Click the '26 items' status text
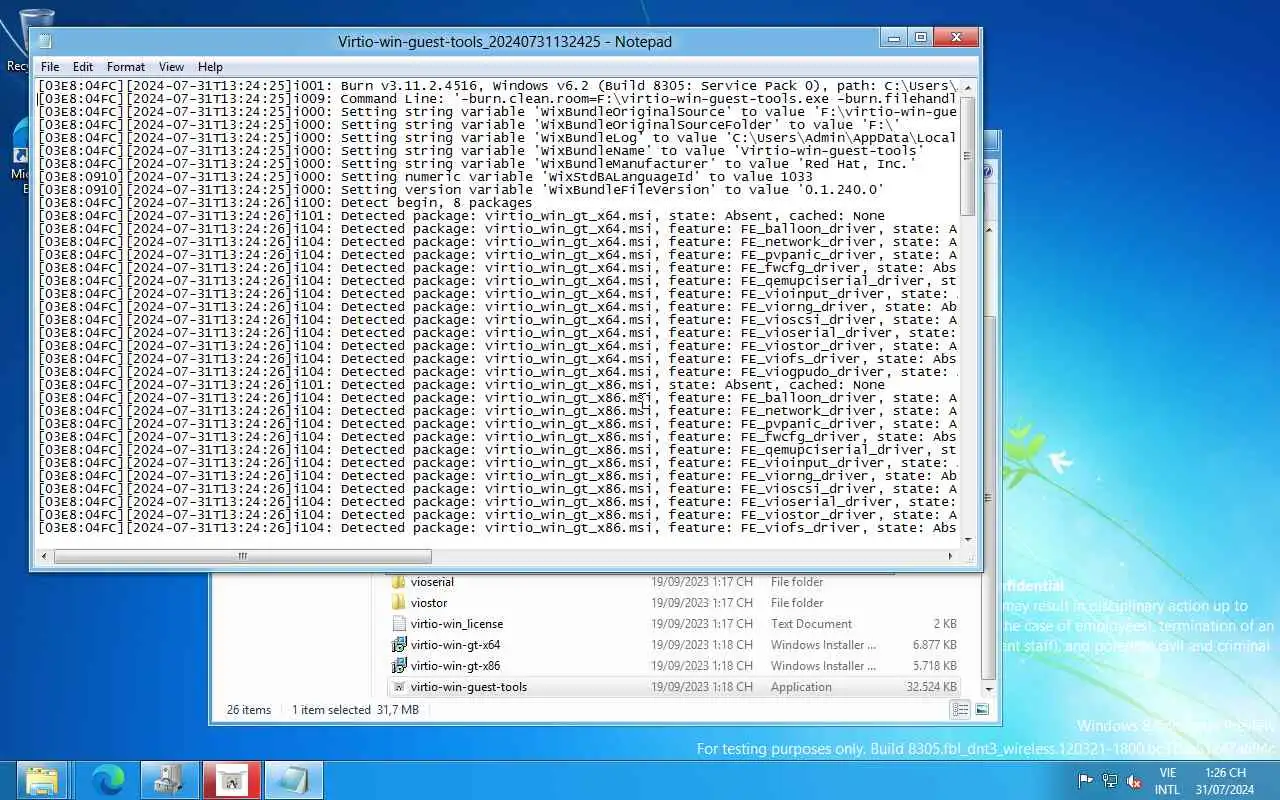The width and height of the screenshot is (1280, 800). (x=249, y=710)
